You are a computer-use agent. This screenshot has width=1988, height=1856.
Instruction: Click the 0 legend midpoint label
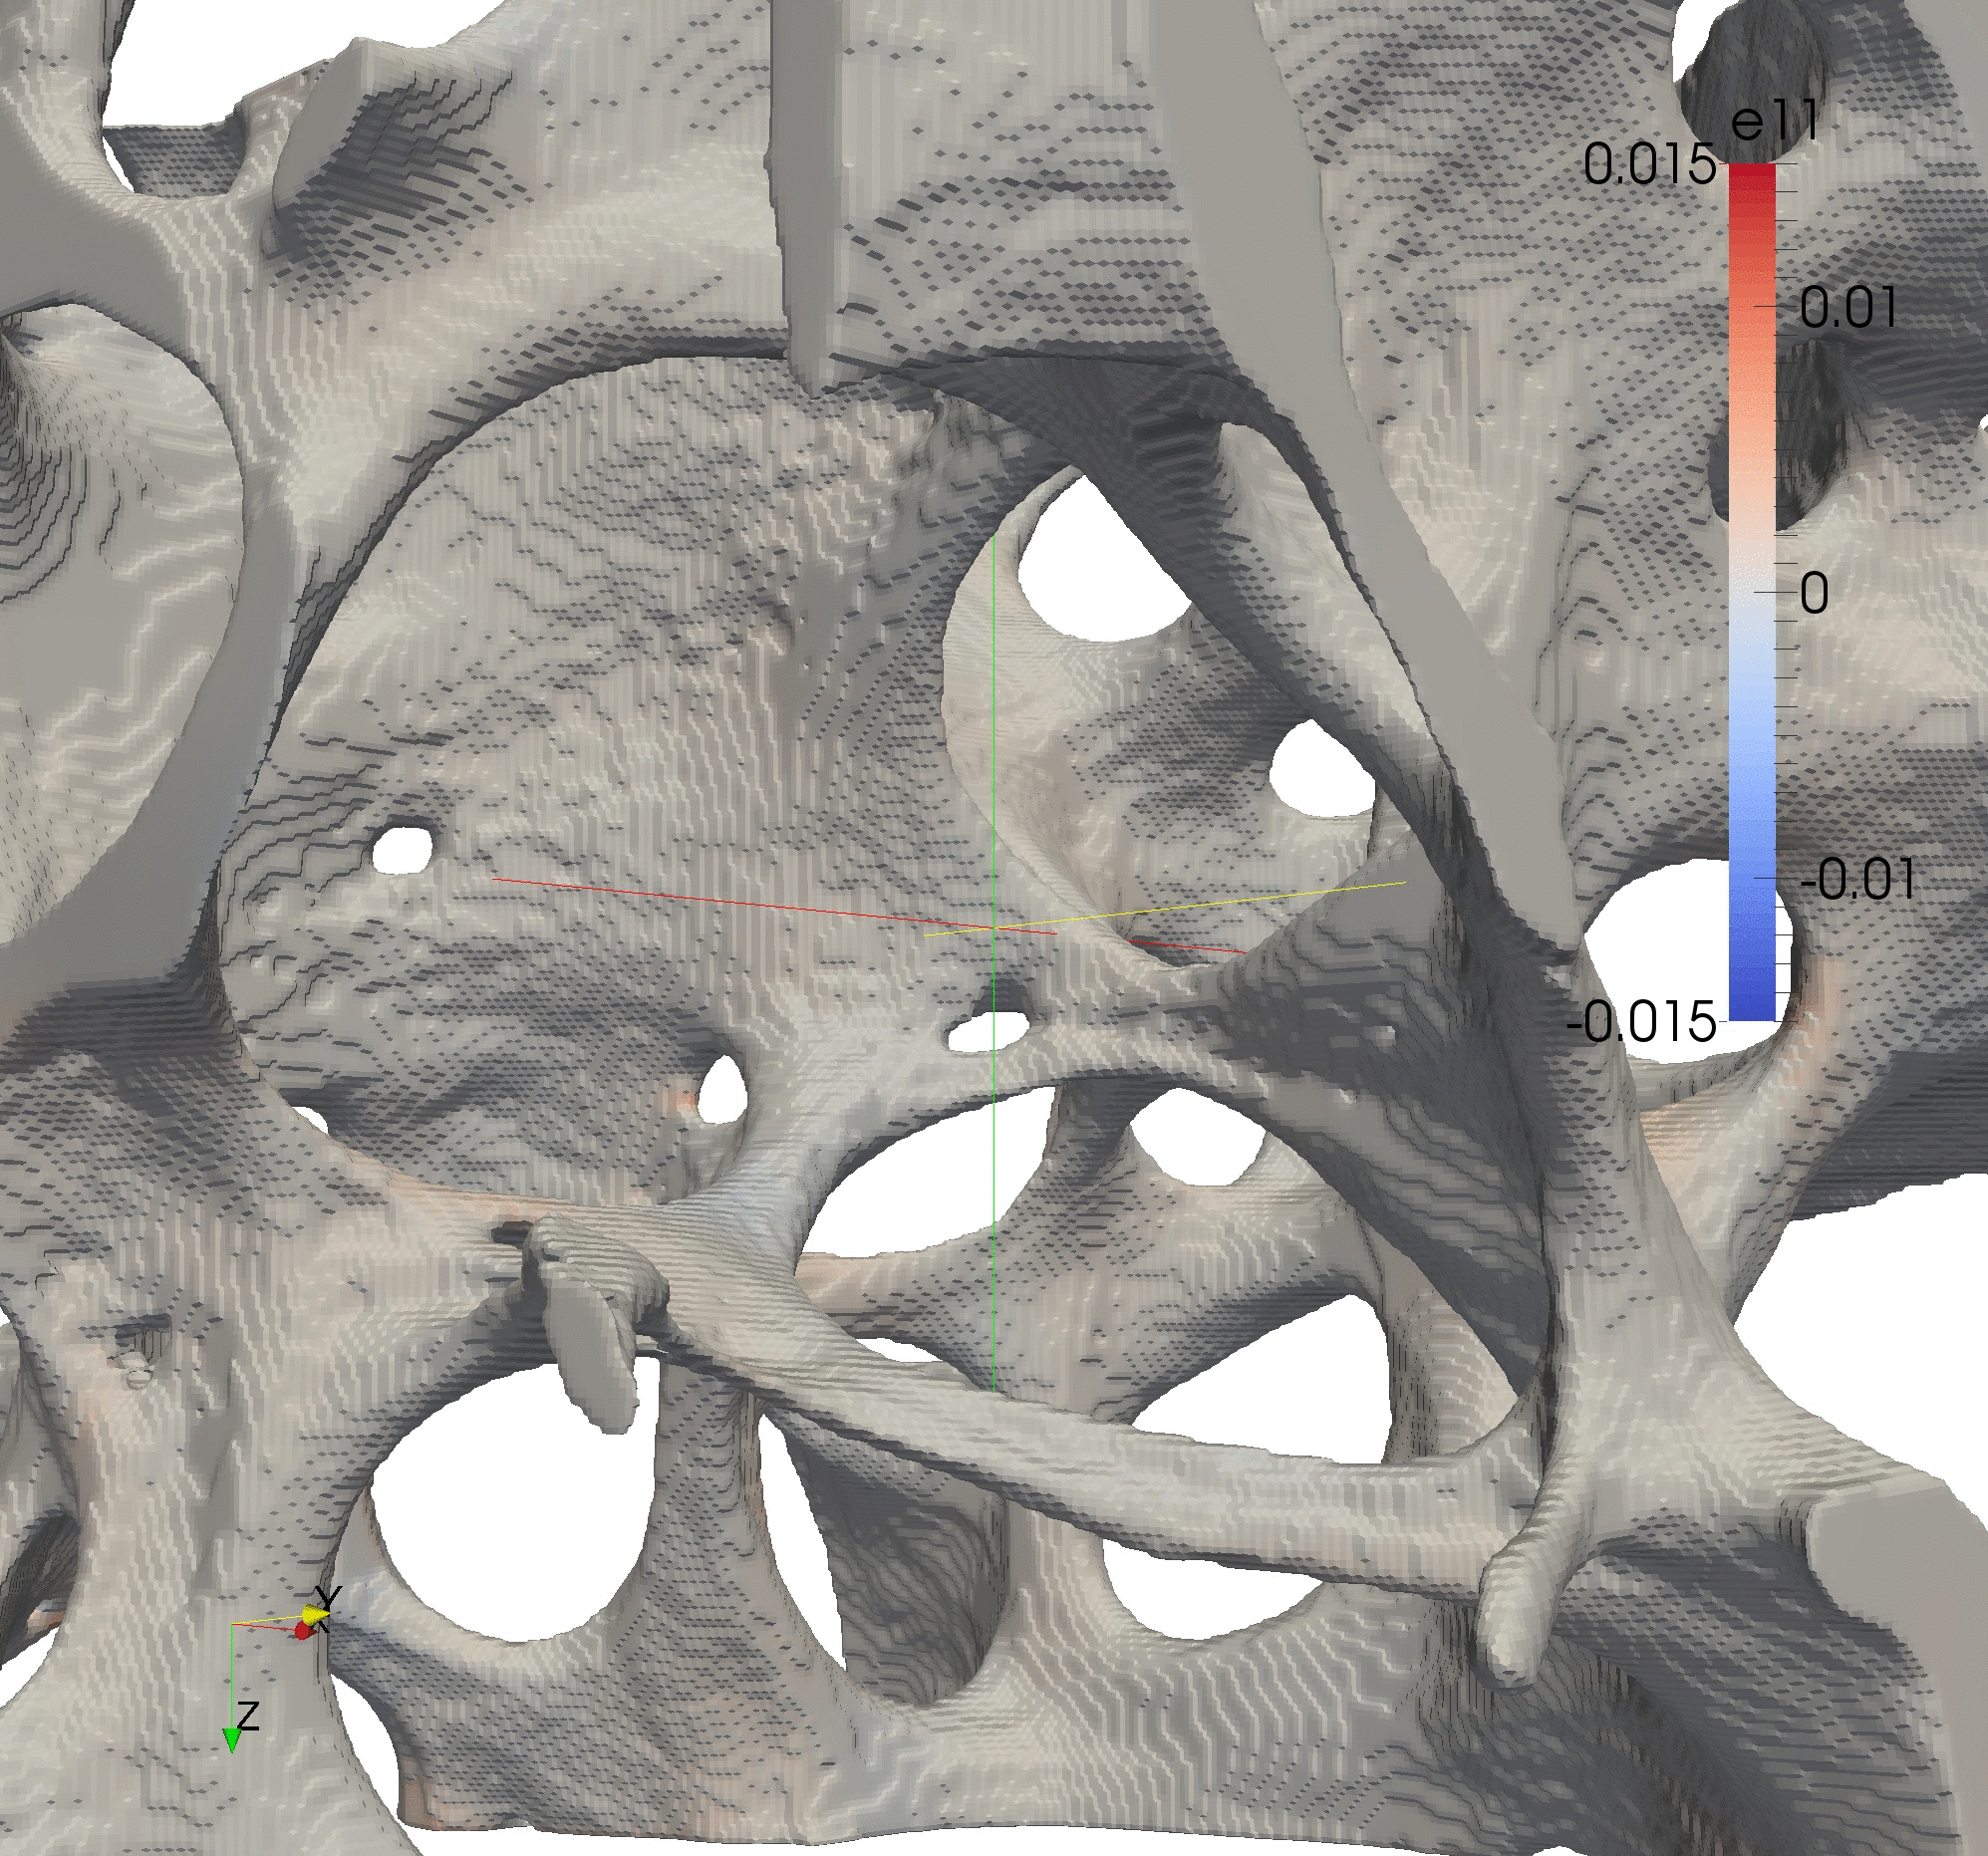click(1815, 593)
